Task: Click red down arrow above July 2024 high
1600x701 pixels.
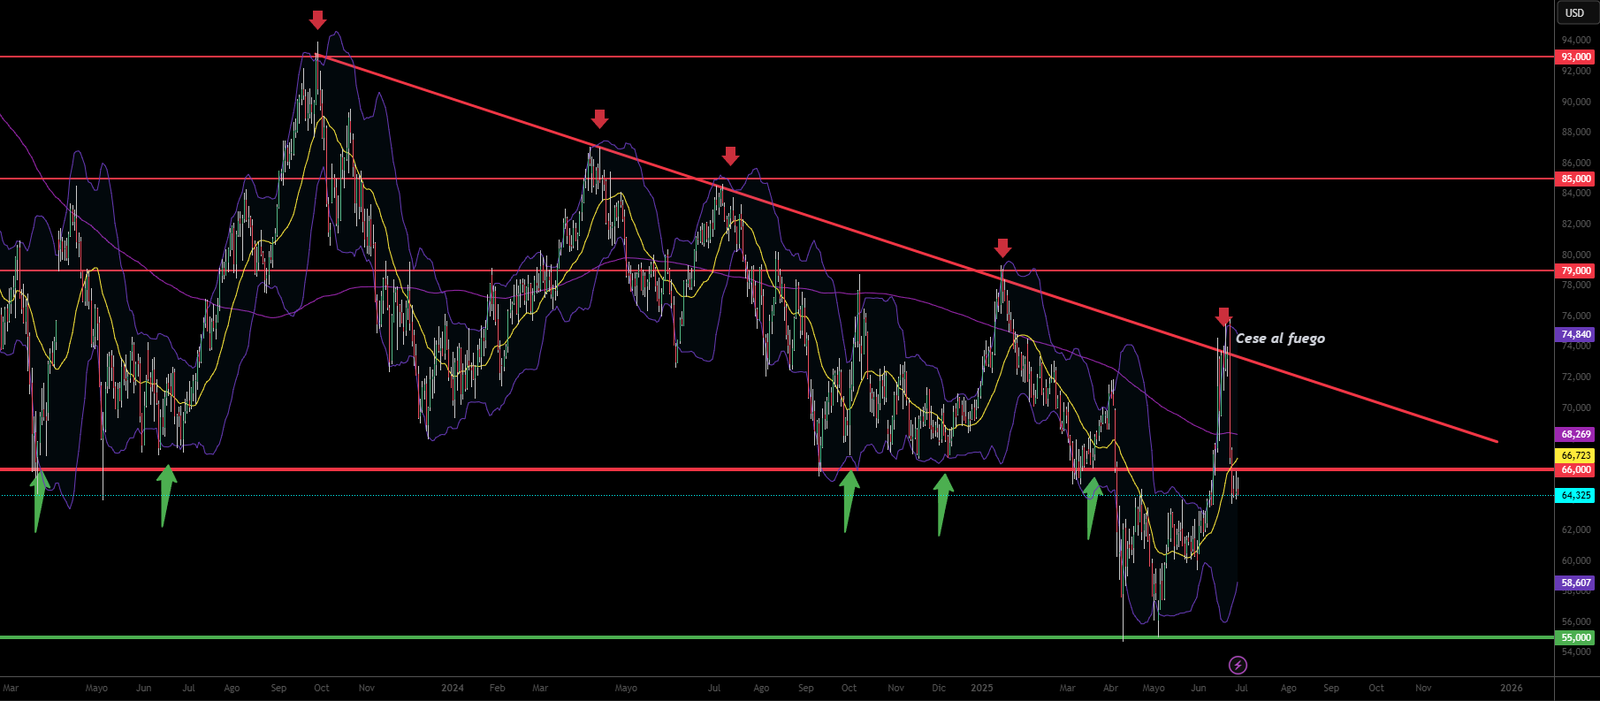Action: coord(730,156)
